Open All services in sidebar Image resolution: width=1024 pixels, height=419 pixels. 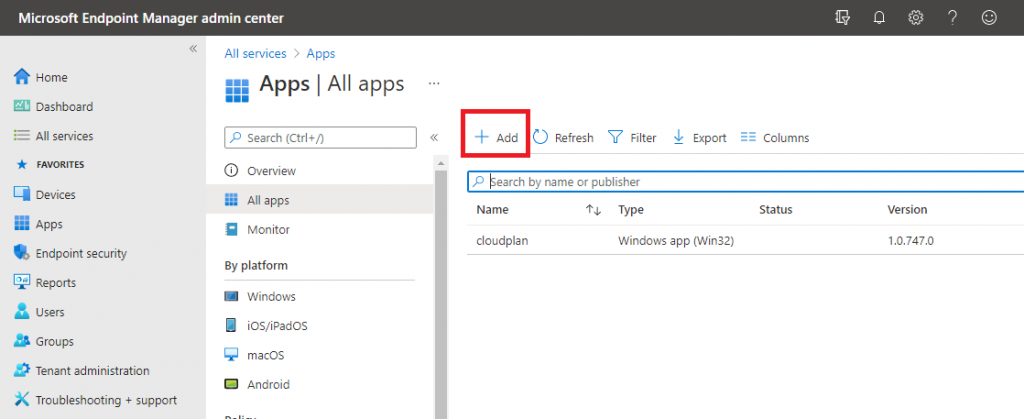click(64, 136)
